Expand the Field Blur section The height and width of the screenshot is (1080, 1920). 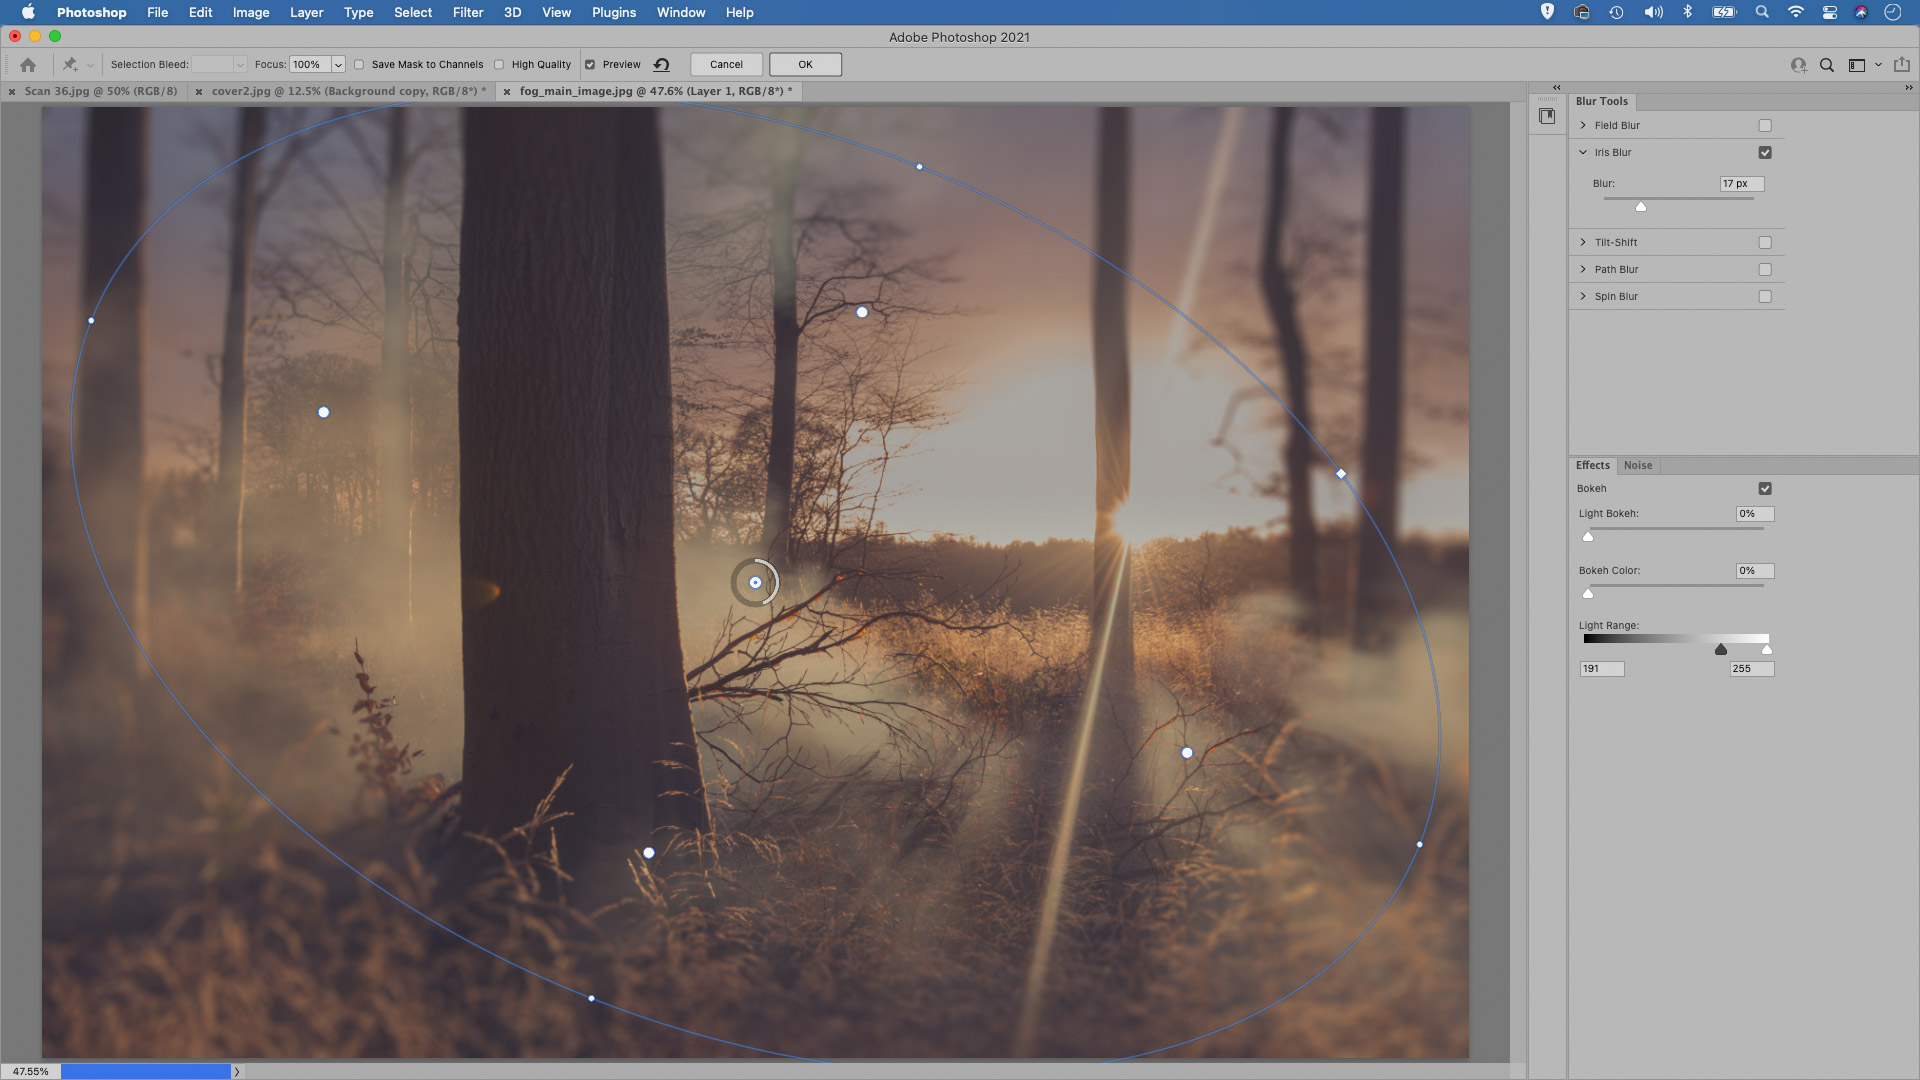click(x=1583, y=126)
